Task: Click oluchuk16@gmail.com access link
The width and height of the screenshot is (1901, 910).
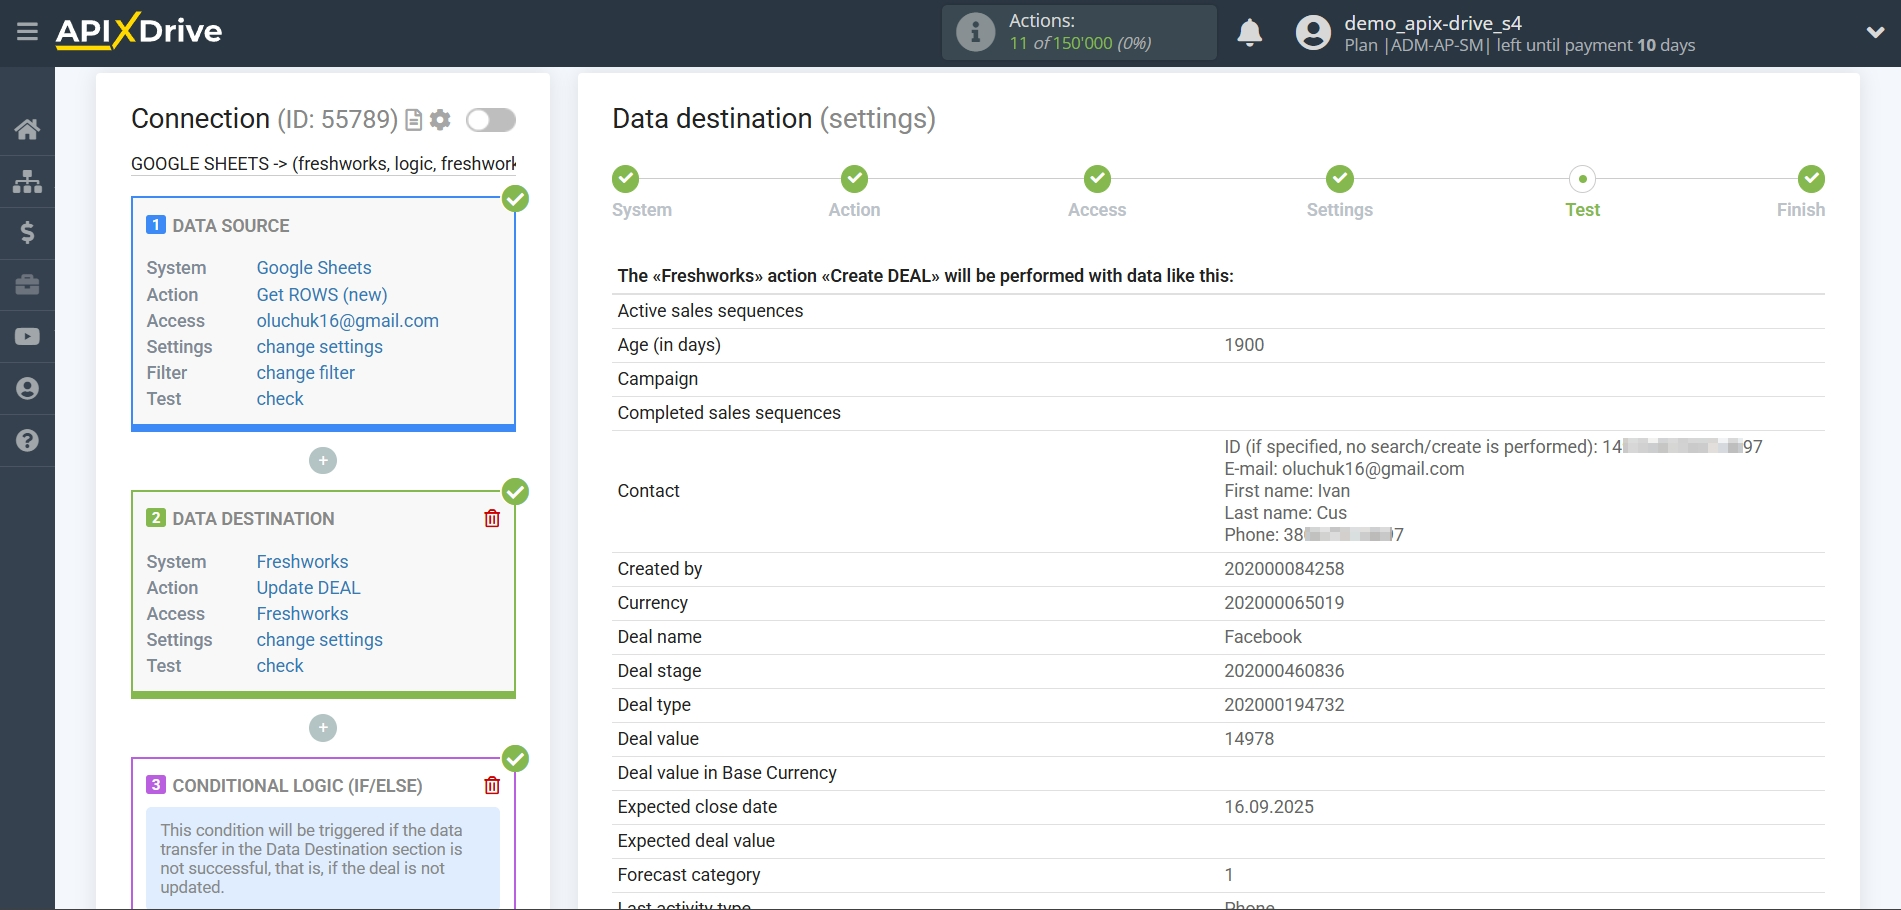Action: click(x=348, y=321)
